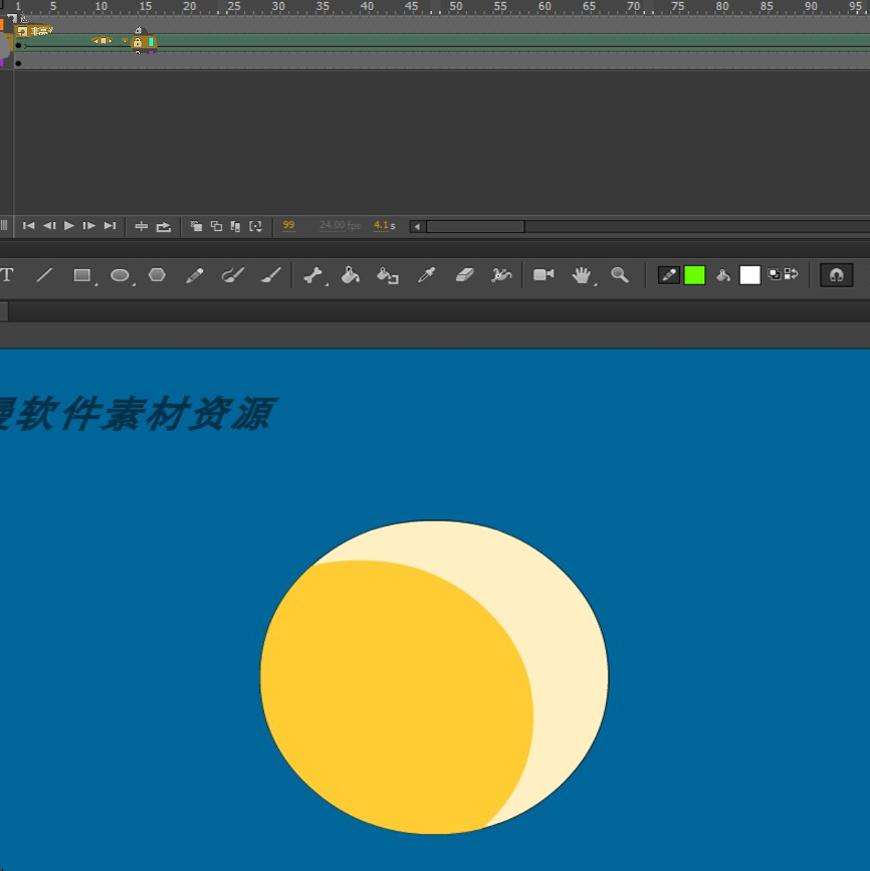Step back one frame
This screenshot has width=870, height=871.
(49, 226)
